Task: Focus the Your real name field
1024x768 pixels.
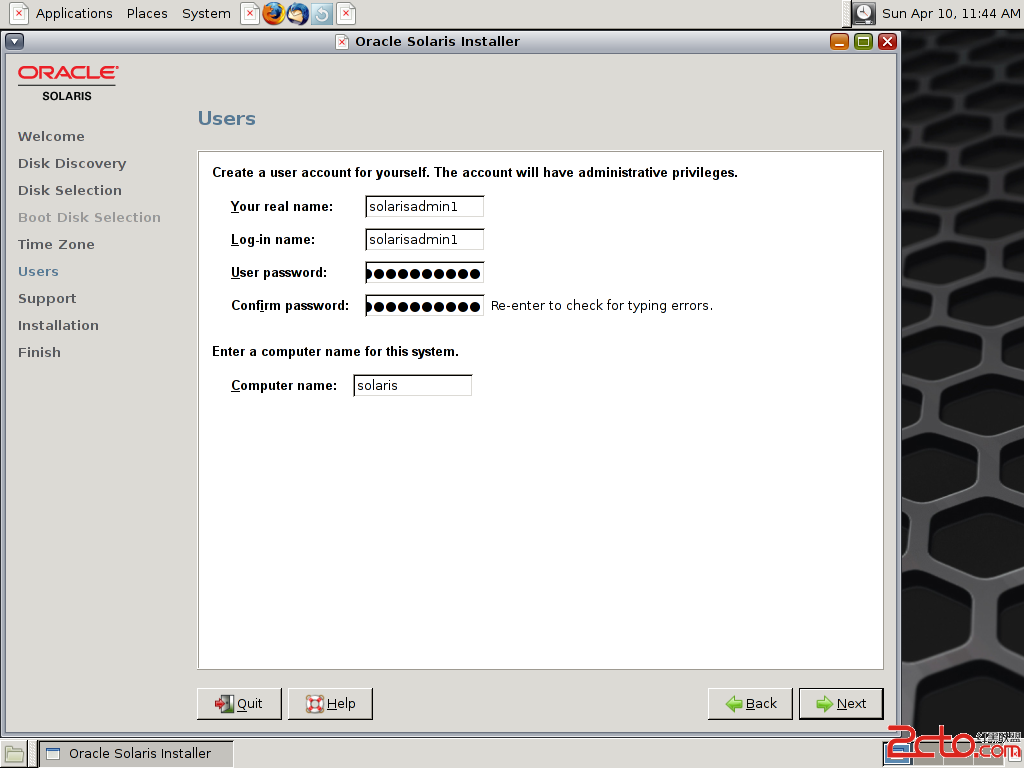Action: [x=424, y=206]
